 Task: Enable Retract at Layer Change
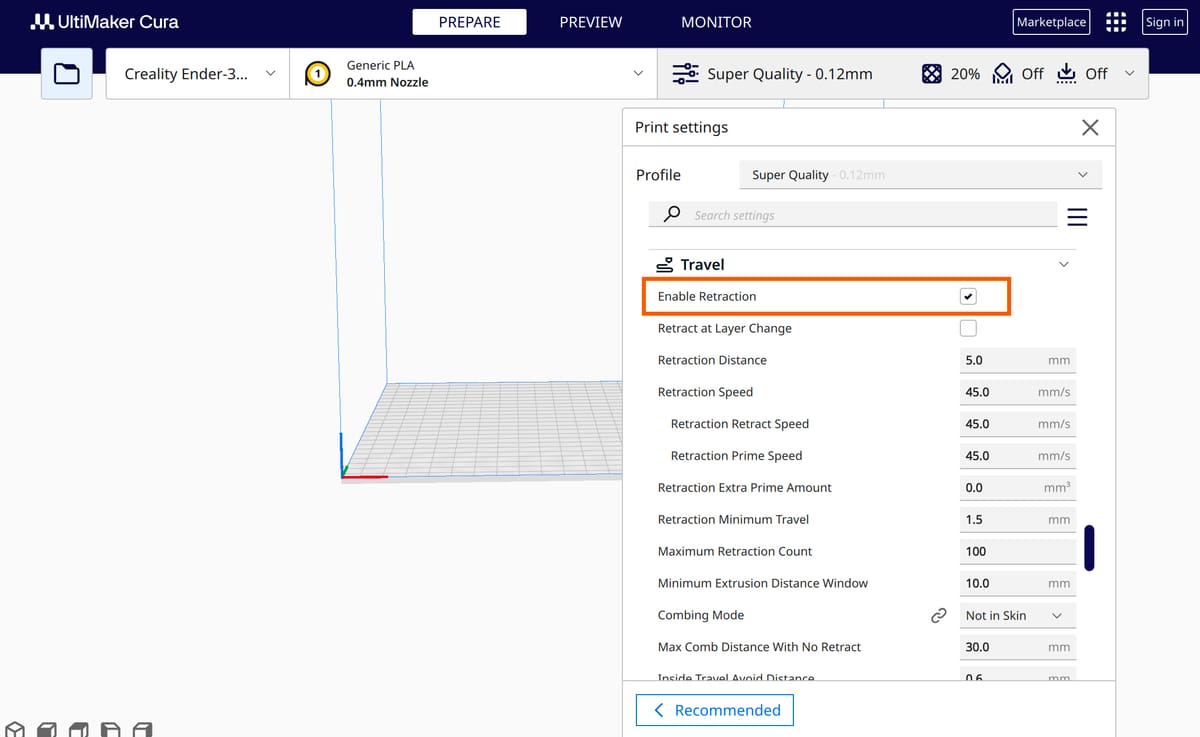(968, 328)
